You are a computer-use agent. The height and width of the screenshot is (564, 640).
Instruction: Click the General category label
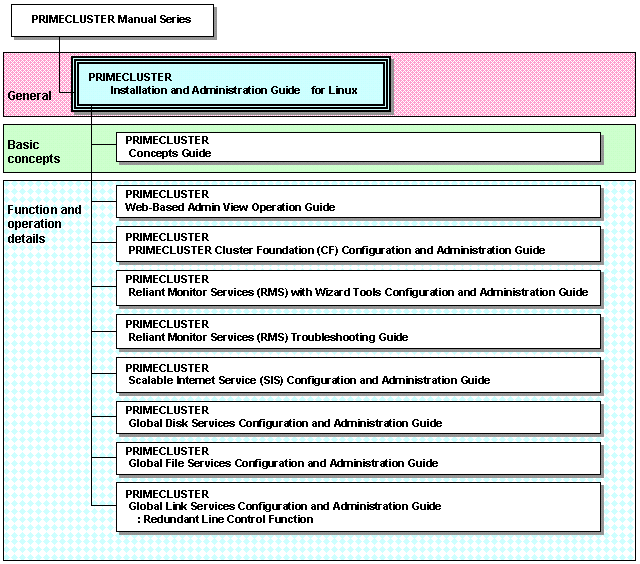click(x=29, y=96)
